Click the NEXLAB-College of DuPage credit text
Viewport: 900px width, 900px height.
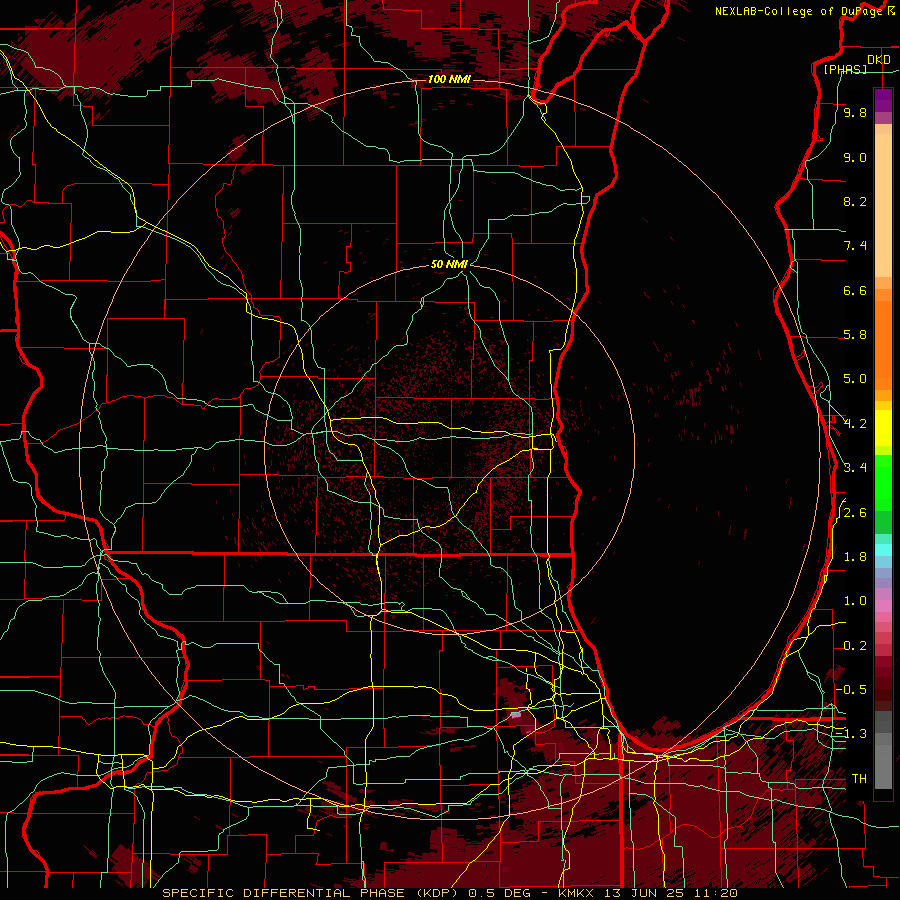coord(799,11)
